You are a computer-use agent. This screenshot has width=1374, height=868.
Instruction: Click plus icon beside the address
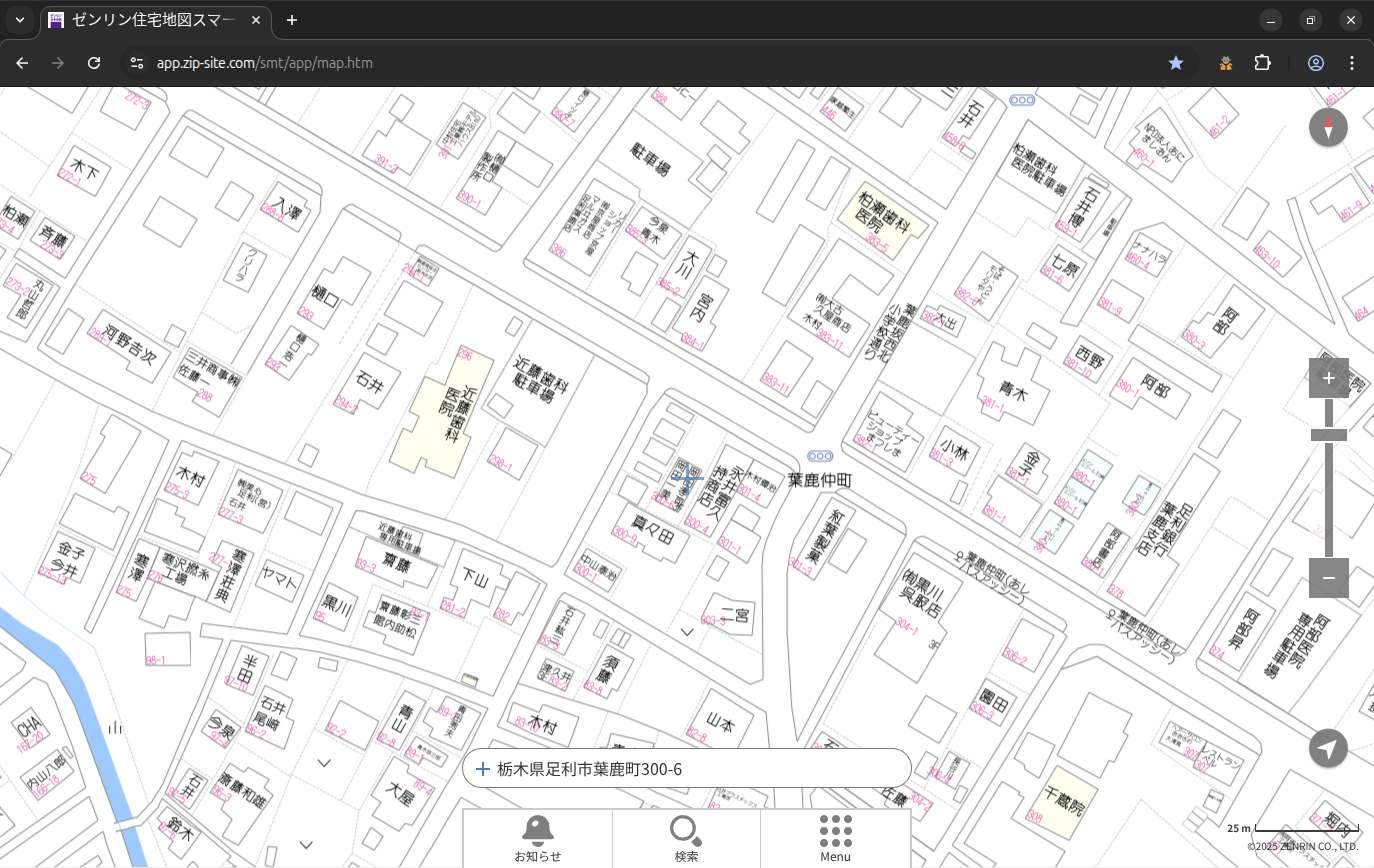click(483, 769)
